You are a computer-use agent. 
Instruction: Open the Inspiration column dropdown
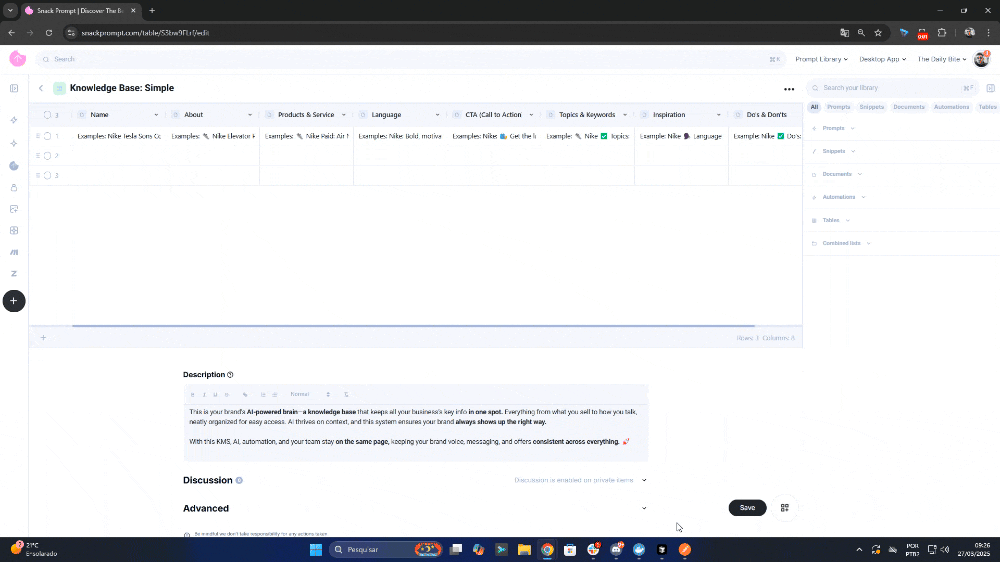pos(719,115)
